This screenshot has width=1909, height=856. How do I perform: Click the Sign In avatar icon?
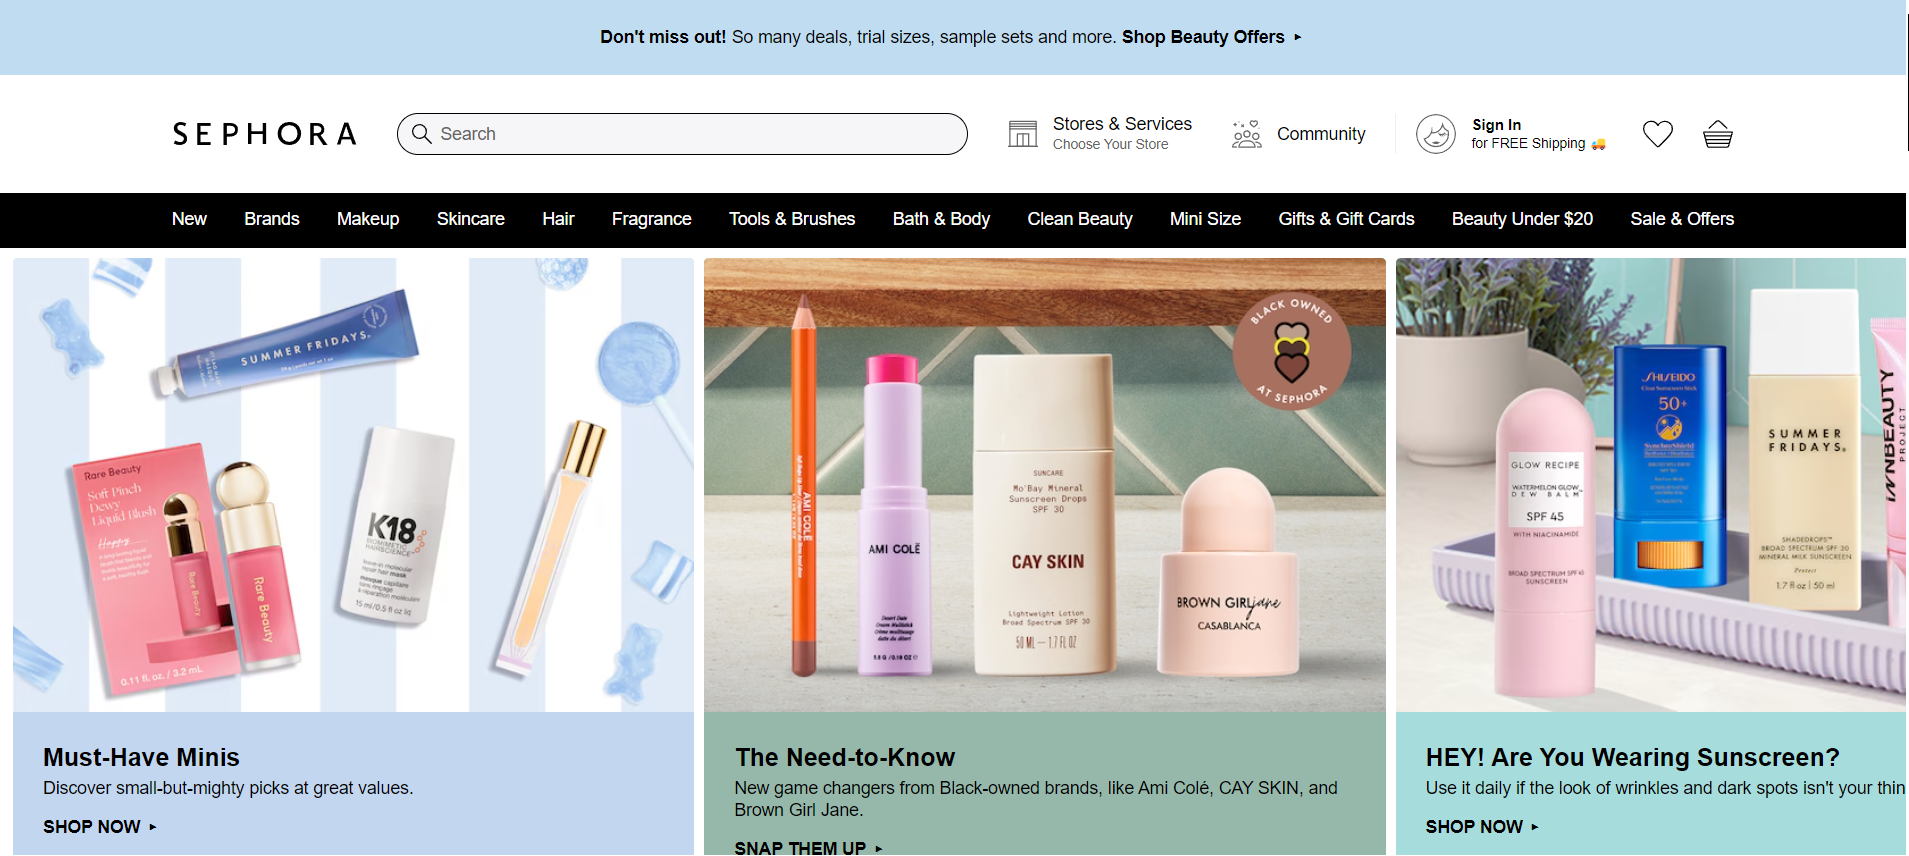(1435, 134)
